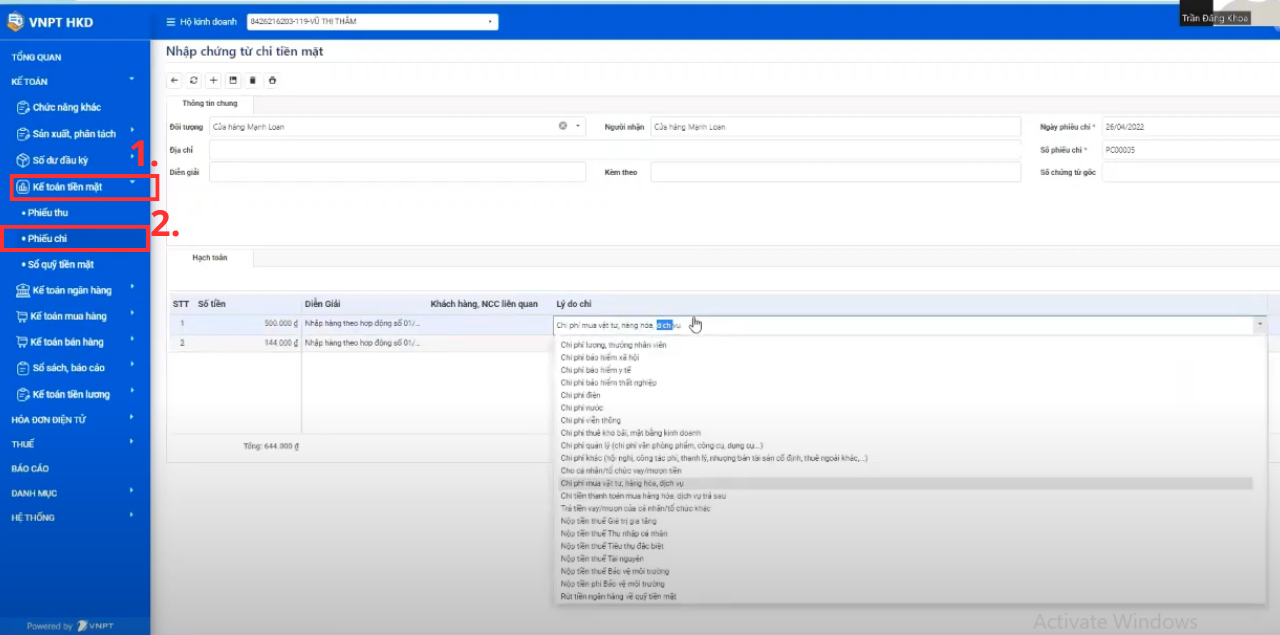Delete the voucher with the trash icon
This screenshot has height=635, width=1280.
coord(252,80)
